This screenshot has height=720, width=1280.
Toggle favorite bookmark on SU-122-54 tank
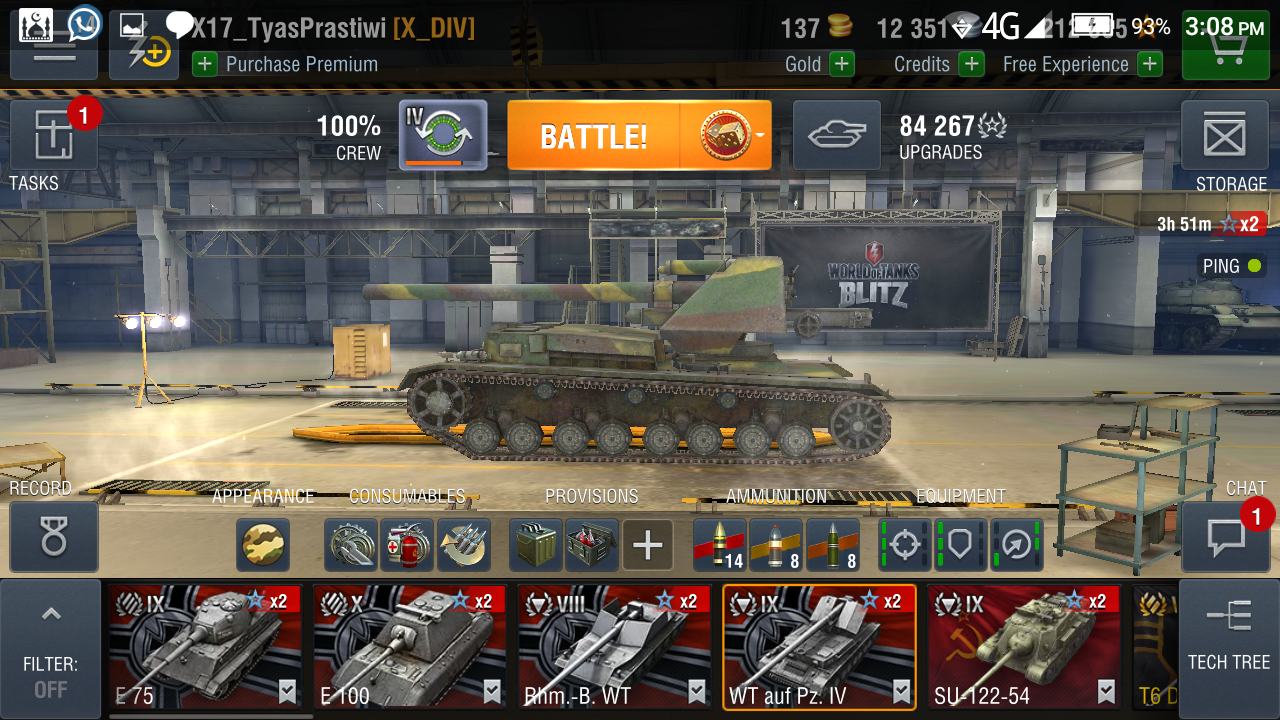[x=1106, y=691]
